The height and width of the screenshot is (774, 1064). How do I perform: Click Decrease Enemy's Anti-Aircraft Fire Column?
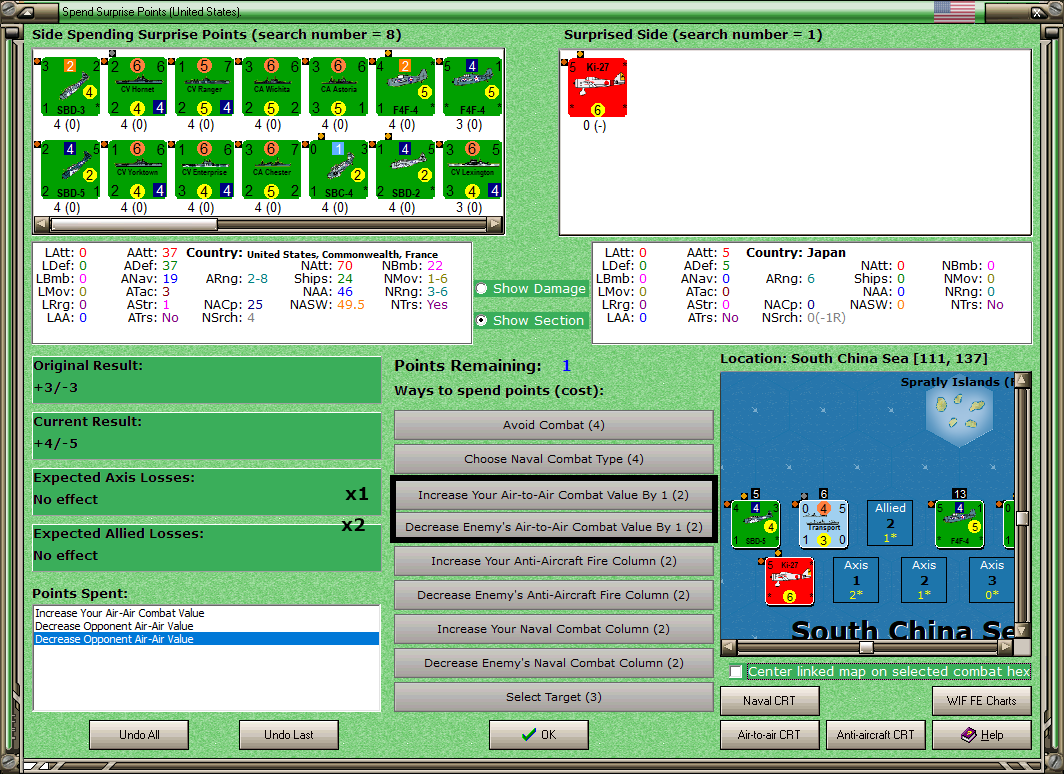pos(554,595)
